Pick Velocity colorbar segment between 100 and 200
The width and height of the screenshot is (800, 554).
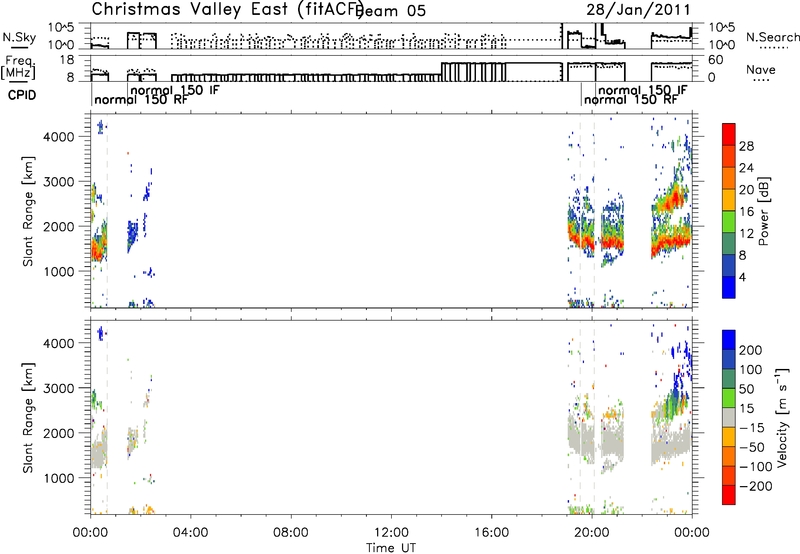pos(729,359)
